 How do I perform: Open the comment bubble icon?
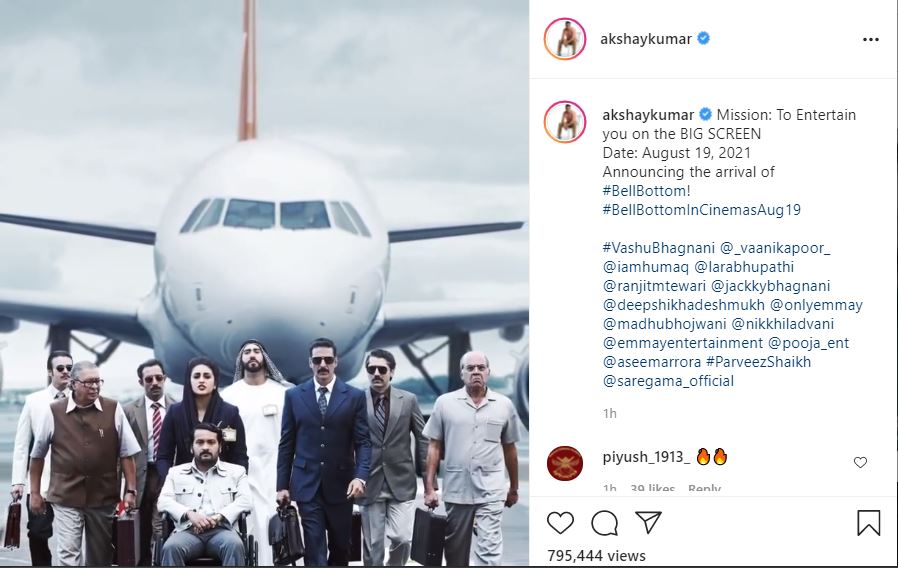click(604, 523)
